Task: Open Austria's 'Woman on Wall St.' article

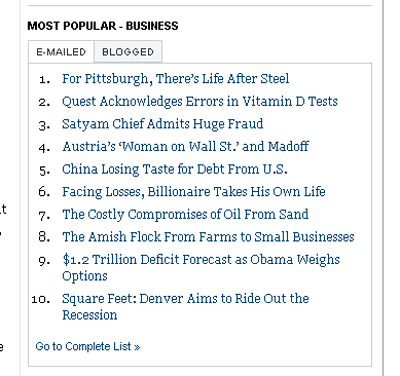Action: 185,147
